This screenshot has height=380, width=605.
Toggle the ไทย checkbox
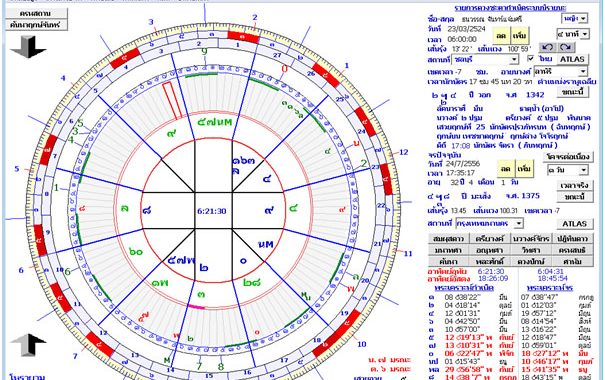(531, 58)
